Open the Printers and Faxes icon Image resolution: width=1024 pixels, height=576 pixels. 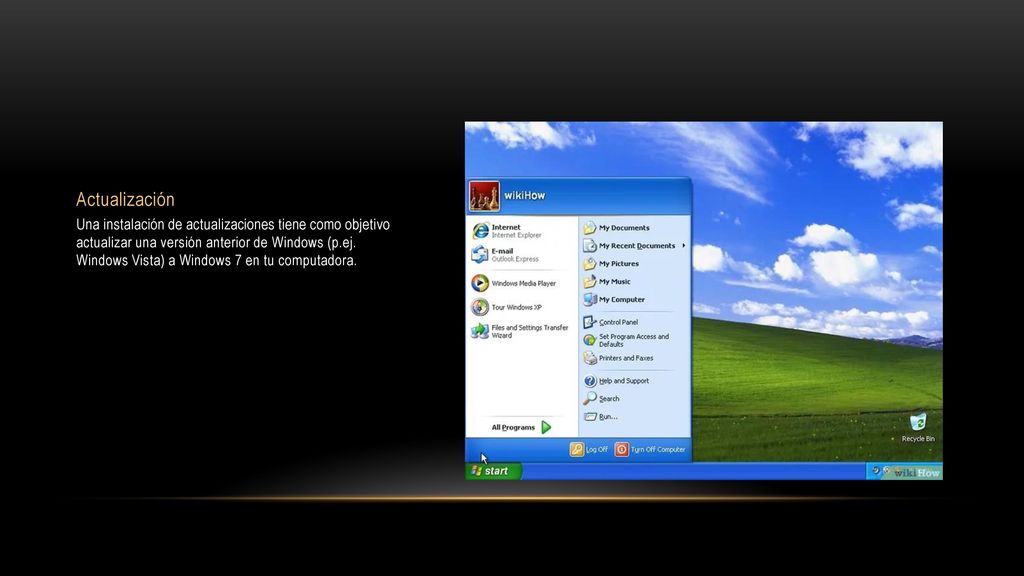point(590,358)
